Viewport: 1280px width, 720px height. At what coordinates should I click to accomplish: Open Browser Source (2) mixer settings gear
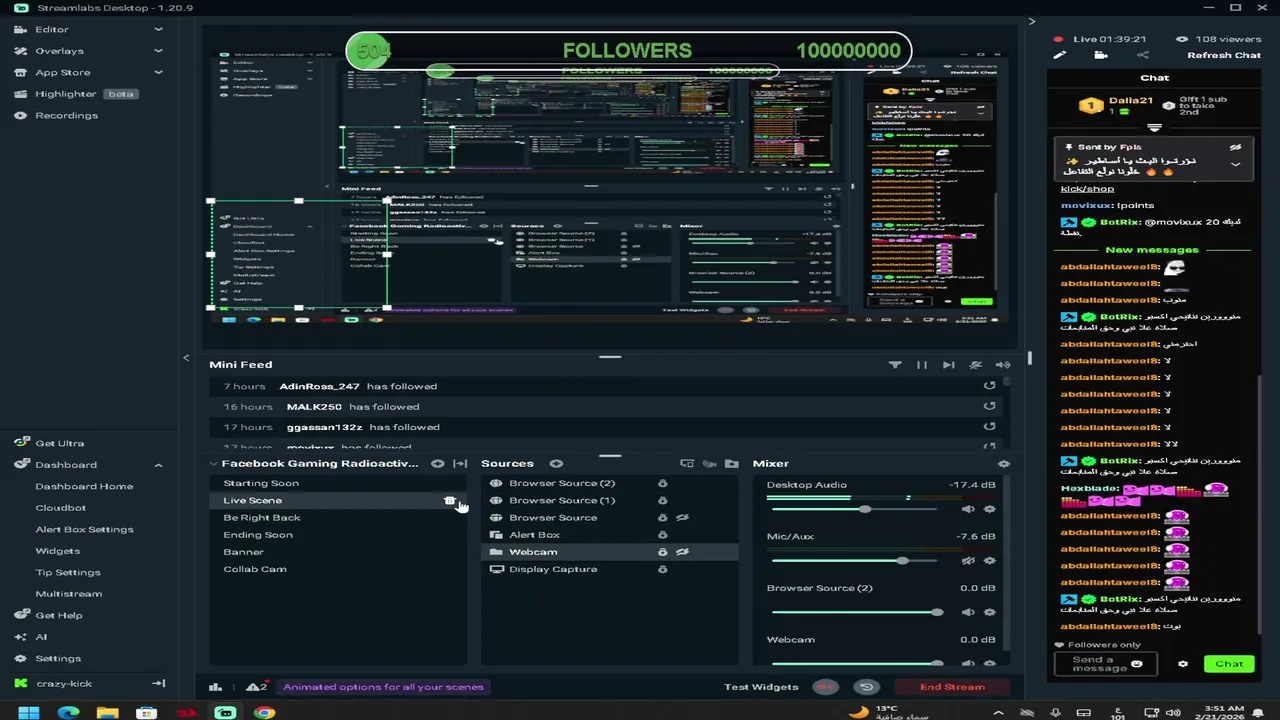pos(989,612)
